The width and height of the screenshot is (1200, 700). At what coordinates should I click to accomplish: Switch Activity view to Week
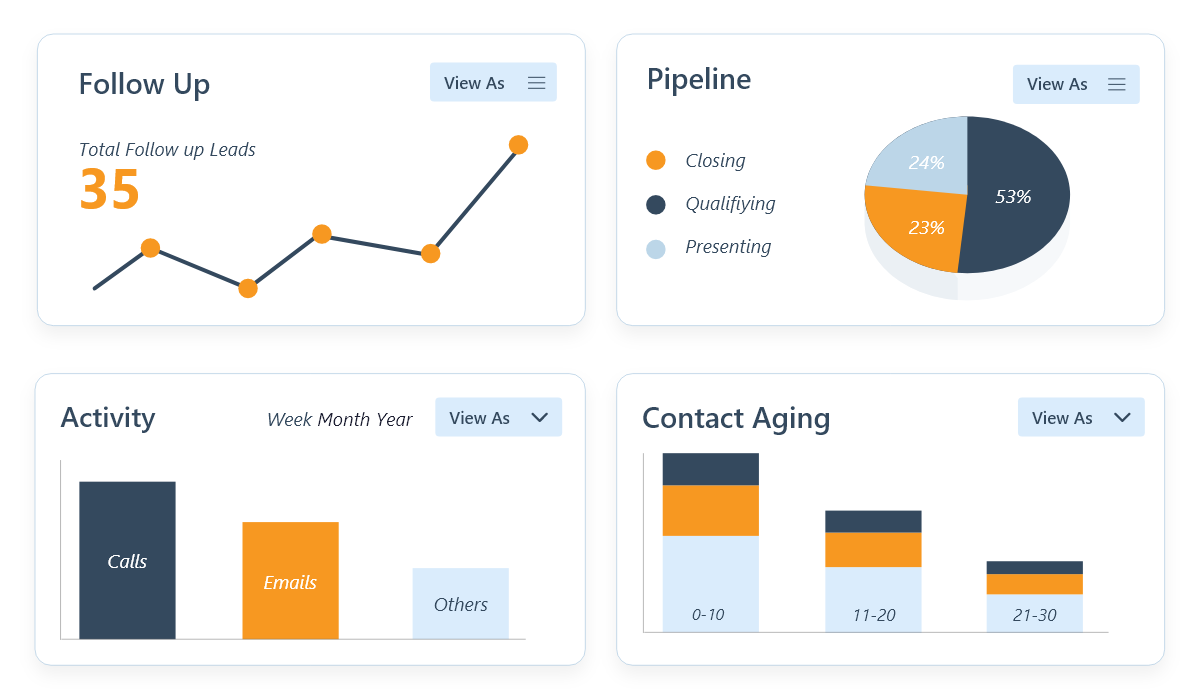tap(289, 420)
